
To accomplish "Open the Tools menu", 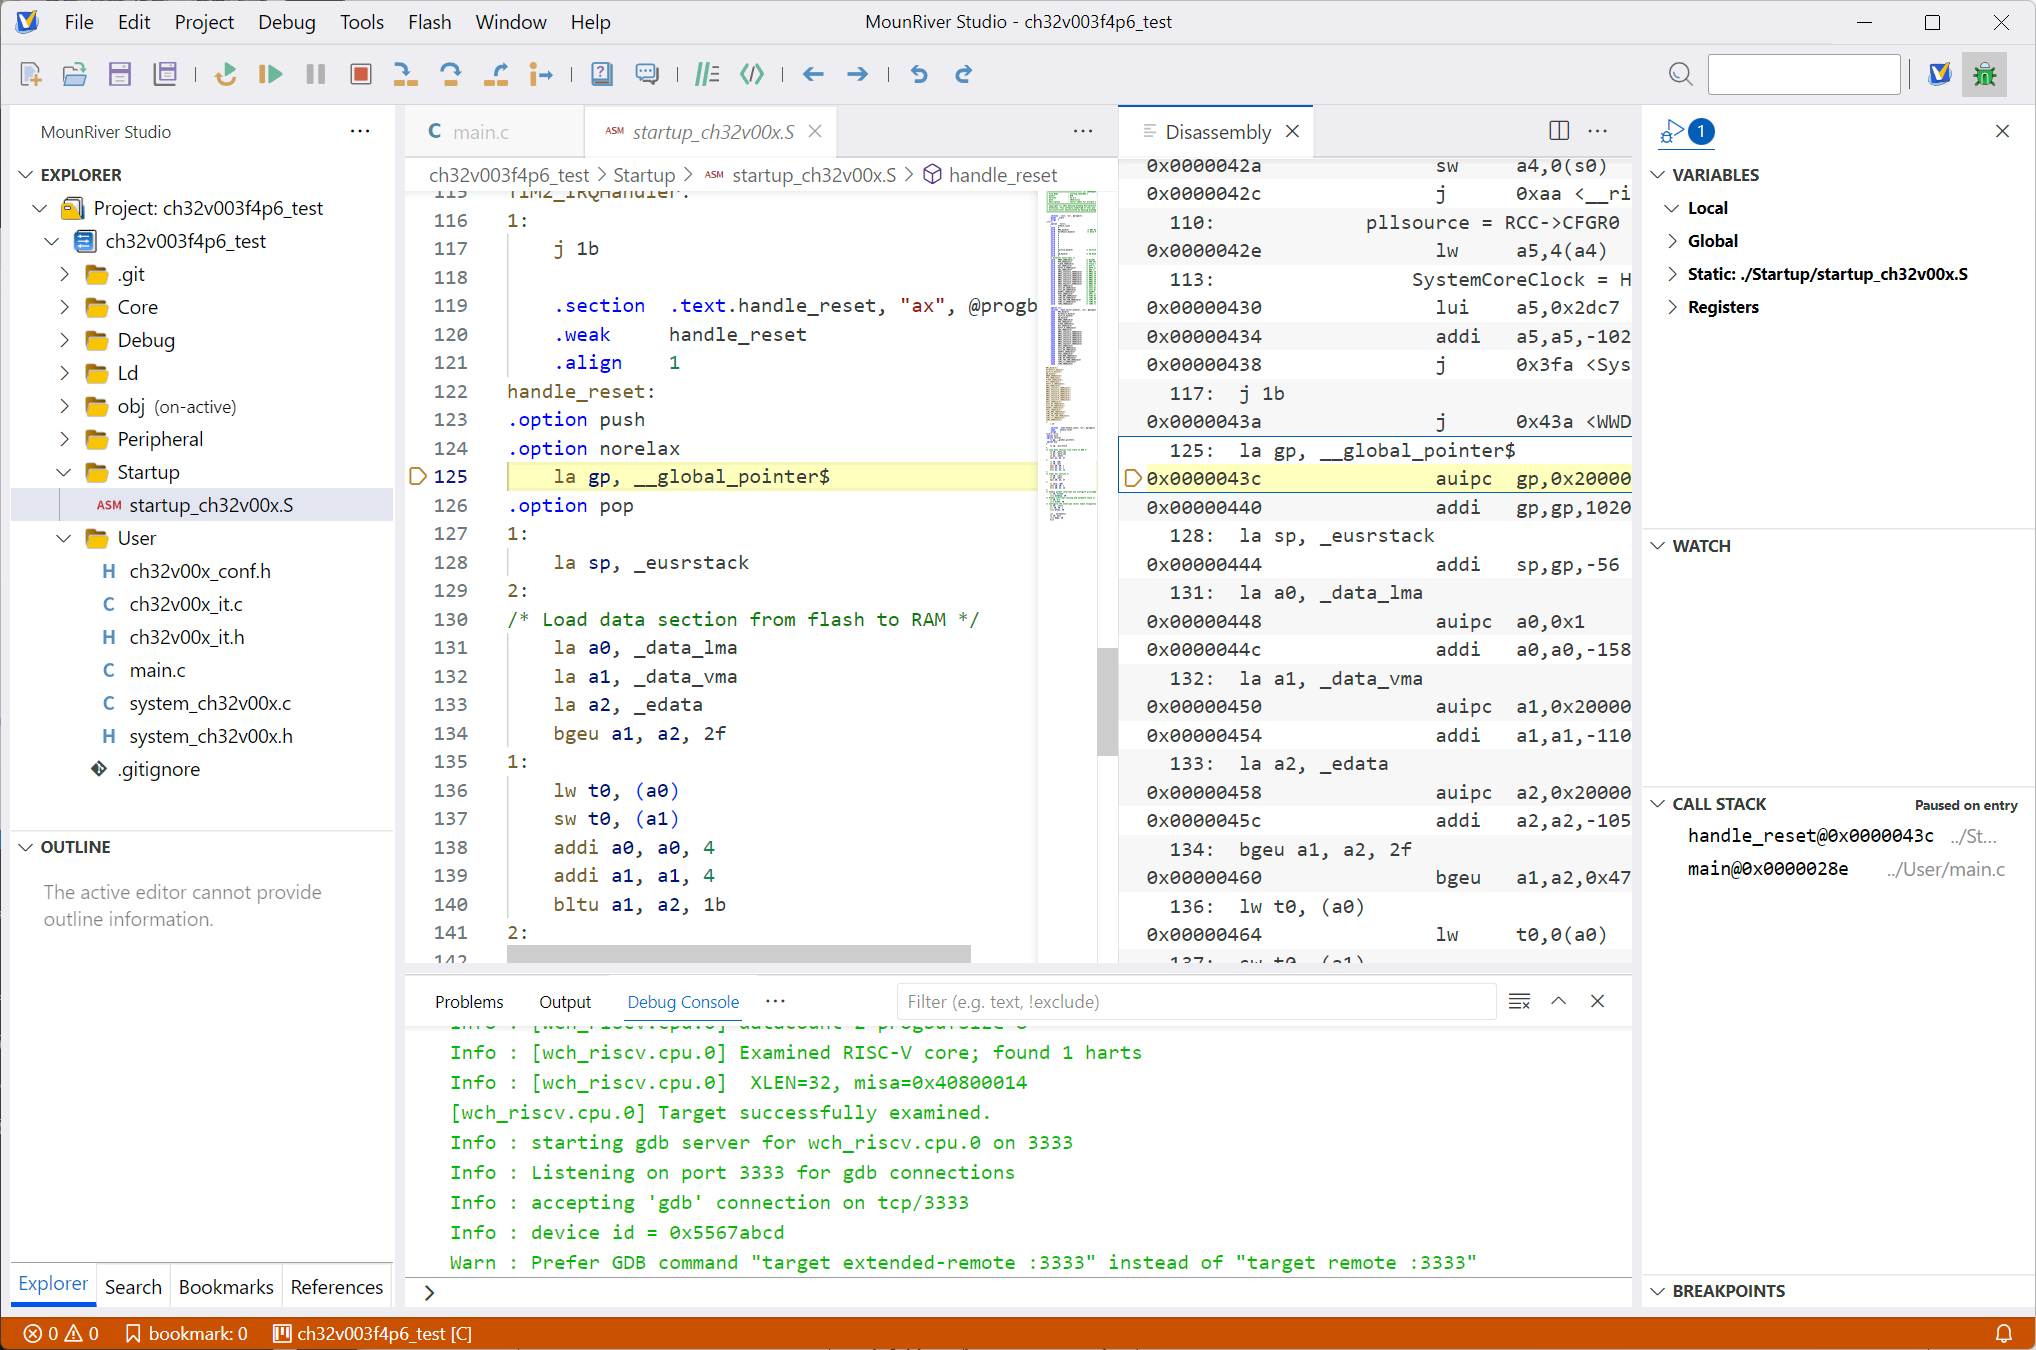I will click(x=362, y=22).
